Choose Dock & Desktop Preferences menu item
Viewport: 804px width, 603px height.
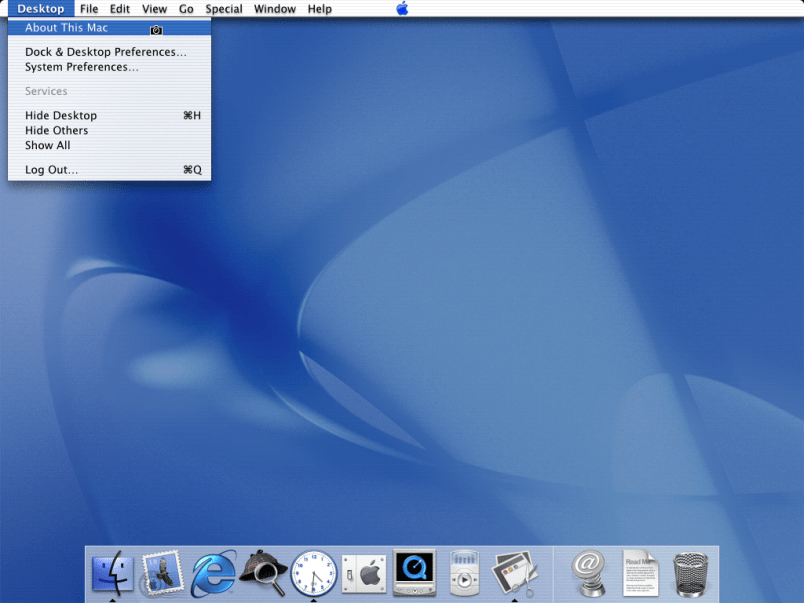pos(105,52)
